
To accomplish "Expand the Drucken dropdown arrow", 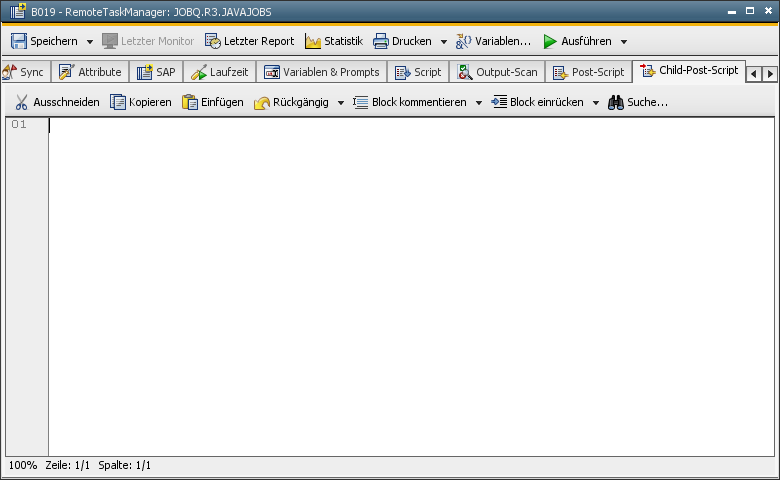I will point(444,42).
